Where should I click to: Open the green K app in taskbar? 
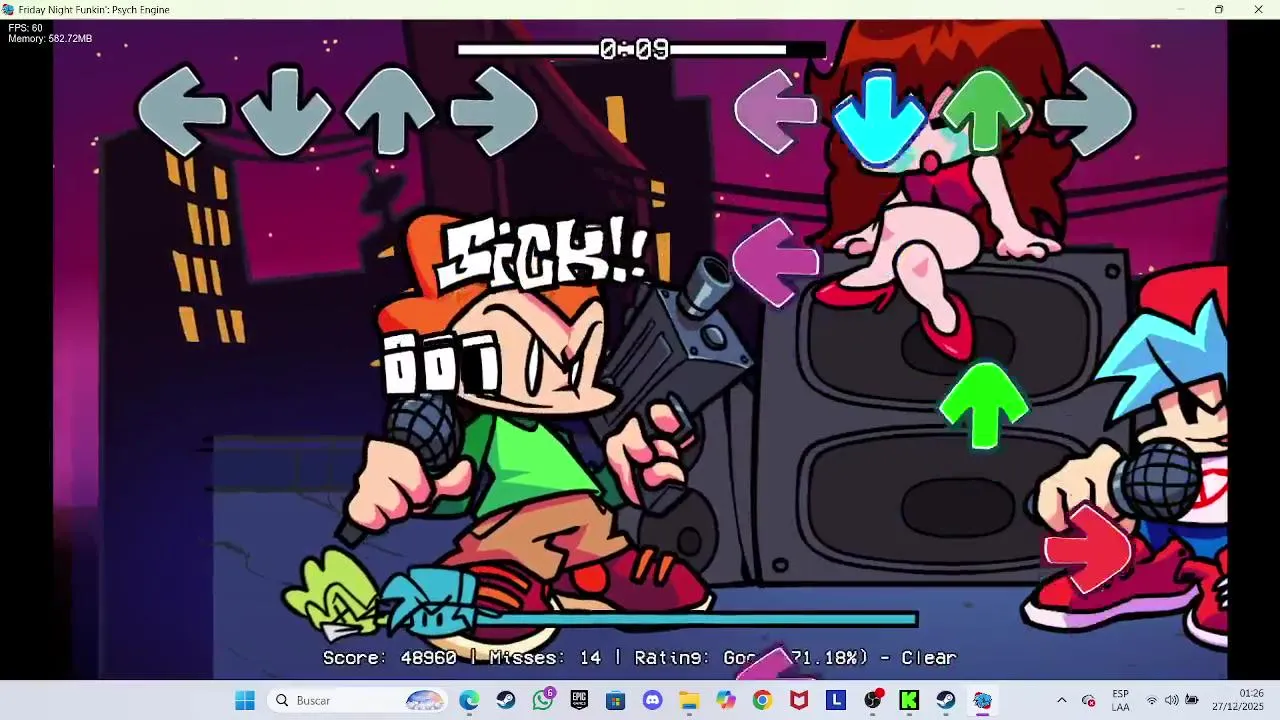[909, 700]
